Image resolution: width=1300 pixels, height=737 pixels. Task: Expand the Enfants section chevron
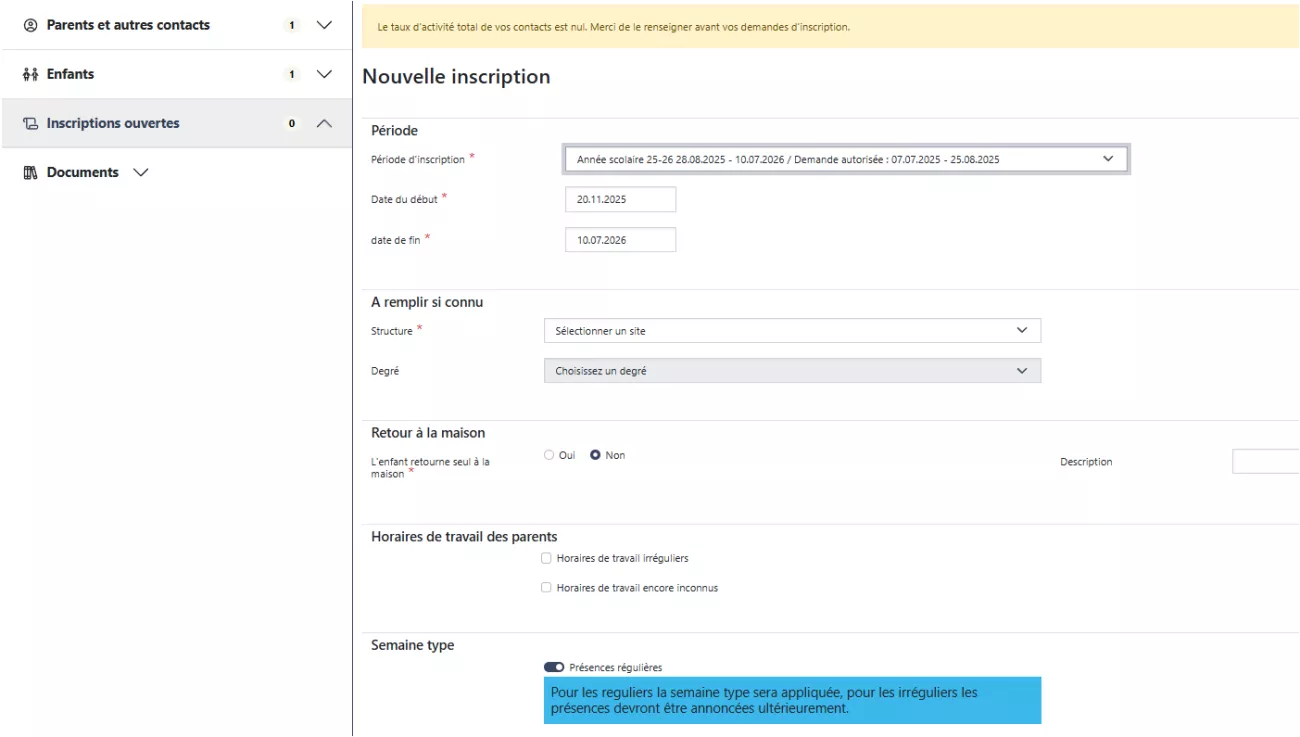[323, 74]
